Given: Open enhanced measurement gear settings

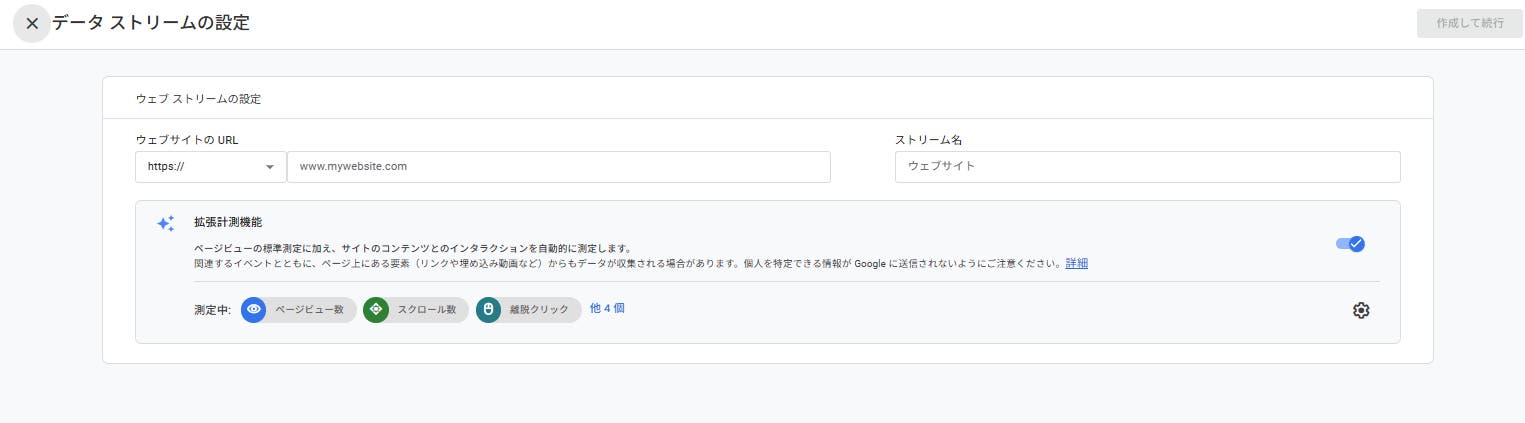Looking at the screenshot, I should 1360,310.
